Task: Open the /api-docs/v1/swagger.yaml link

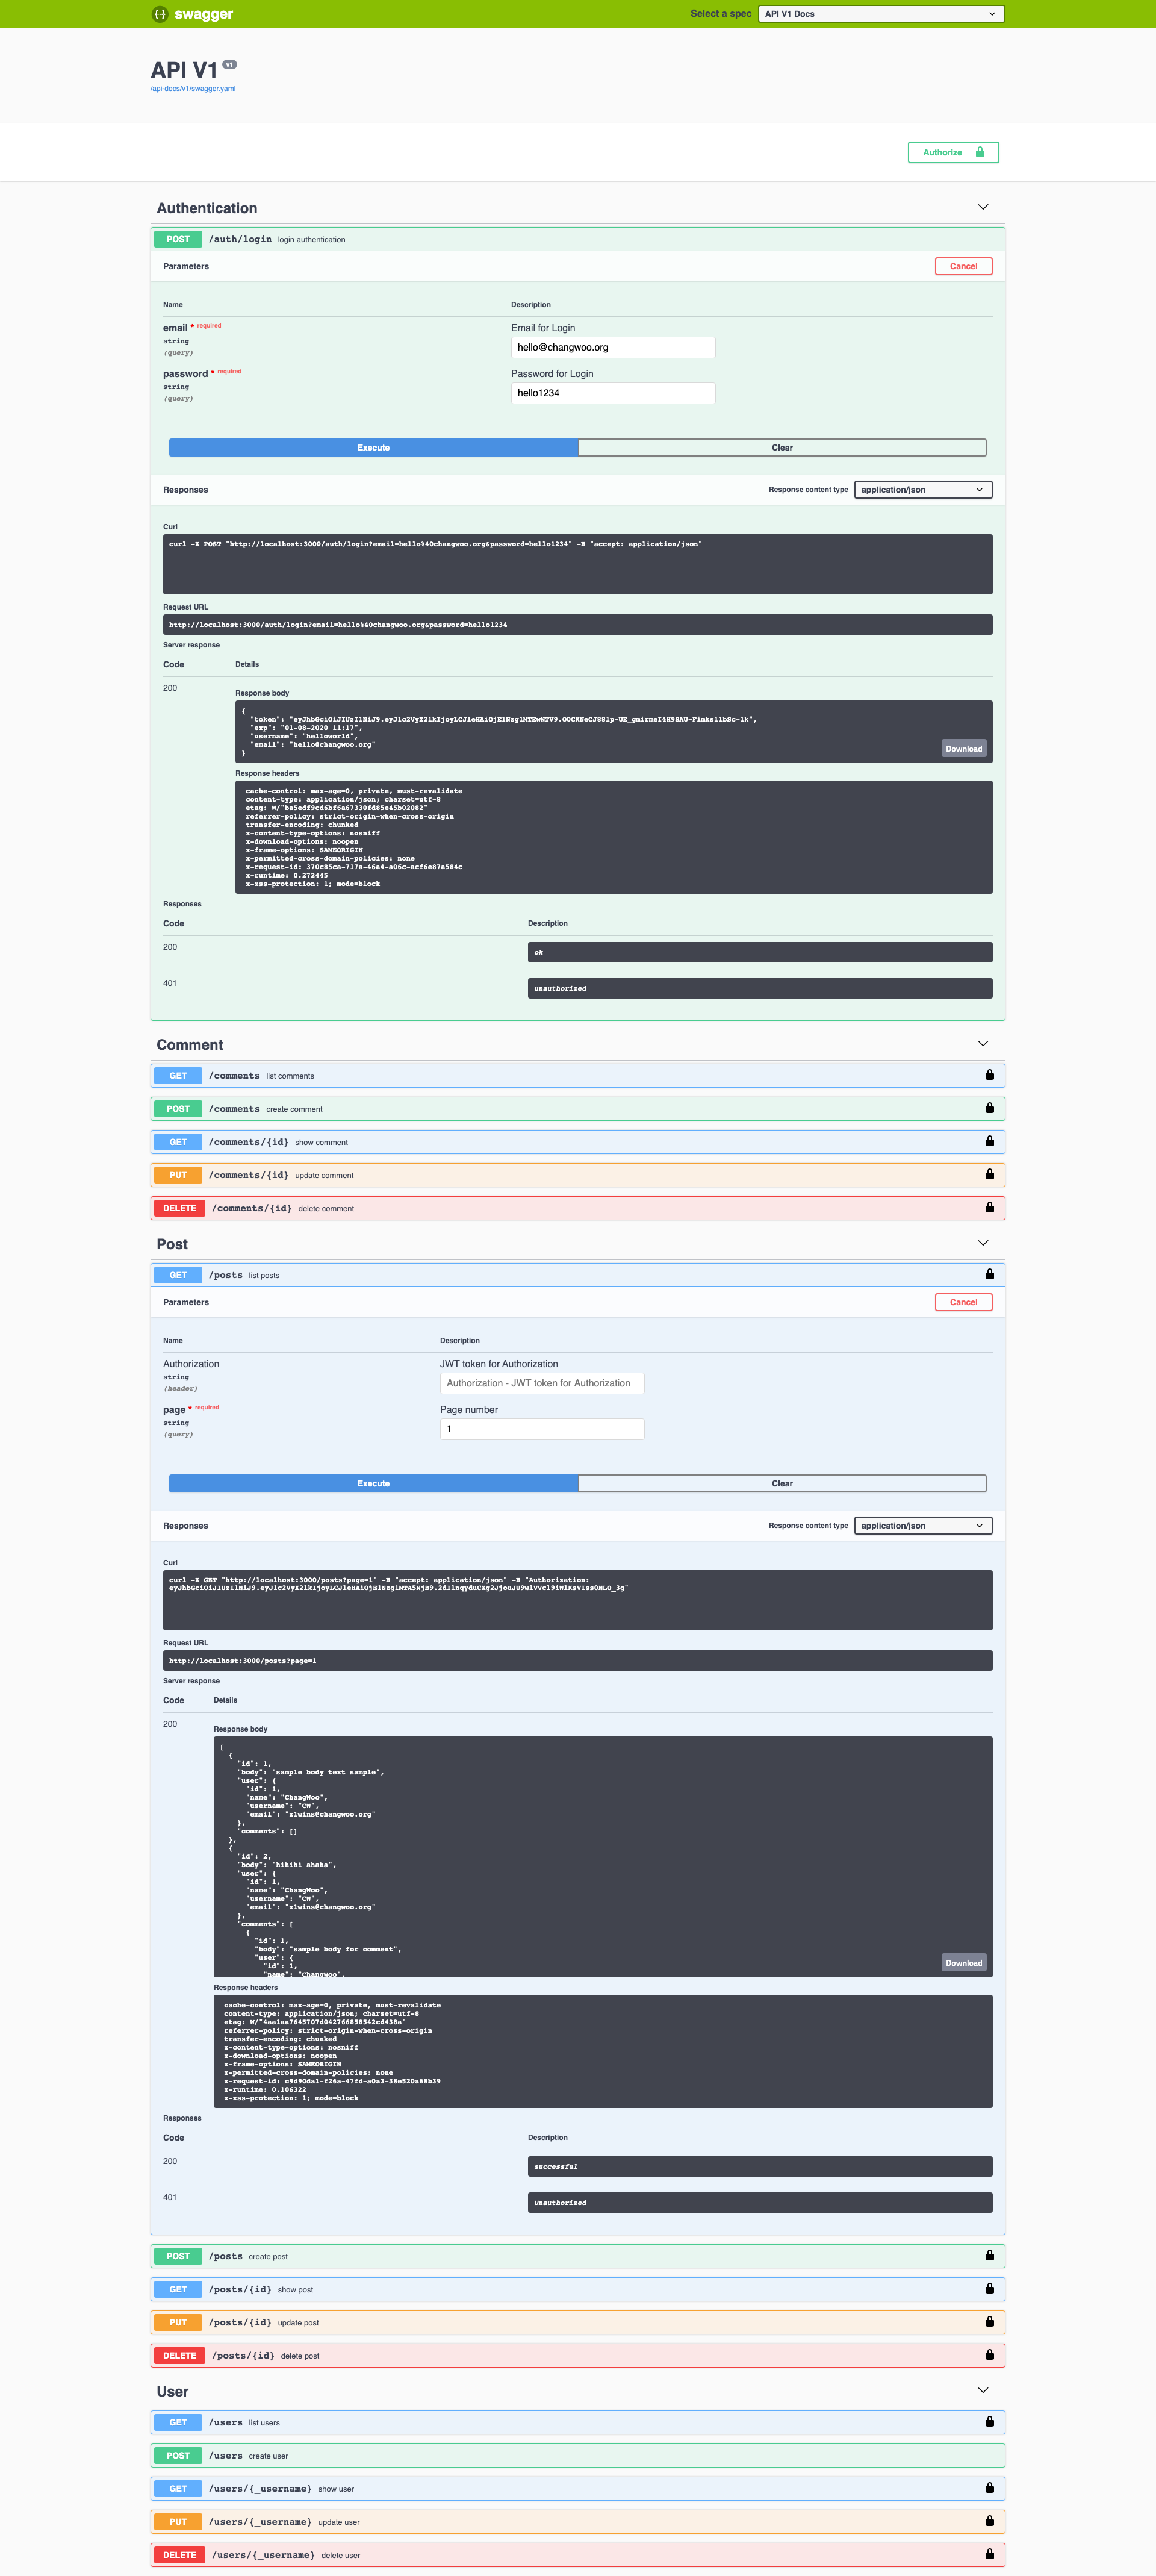Action: pyautogui.click(x=193, y=89)
